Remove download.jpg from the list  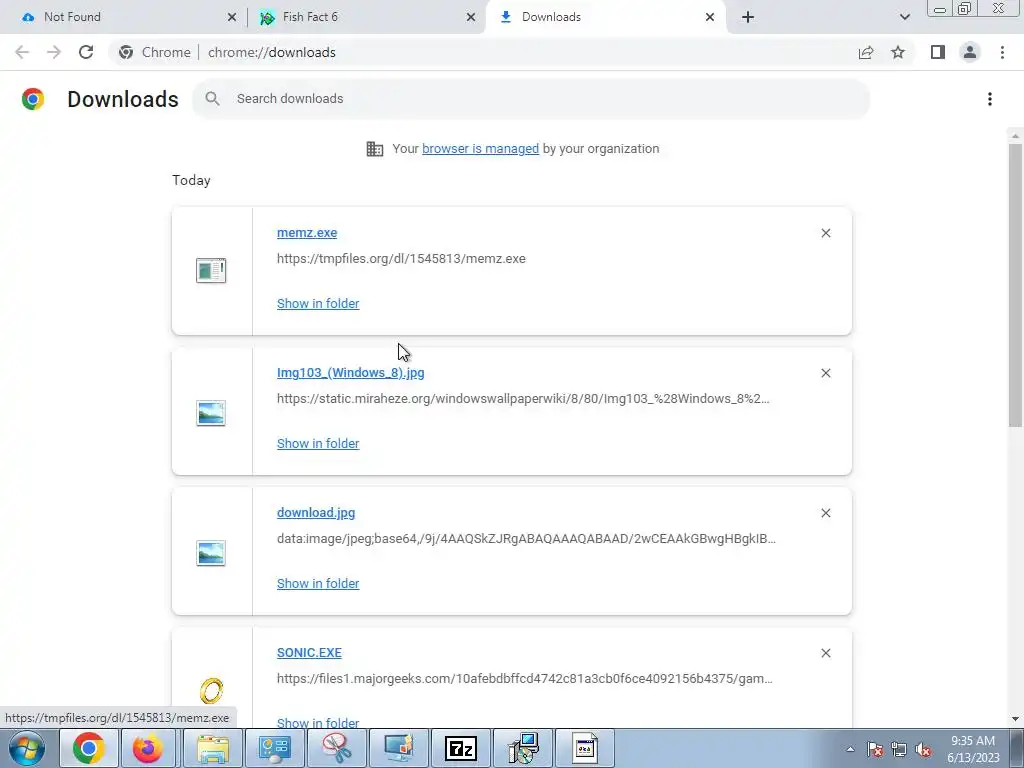[825, 513]
